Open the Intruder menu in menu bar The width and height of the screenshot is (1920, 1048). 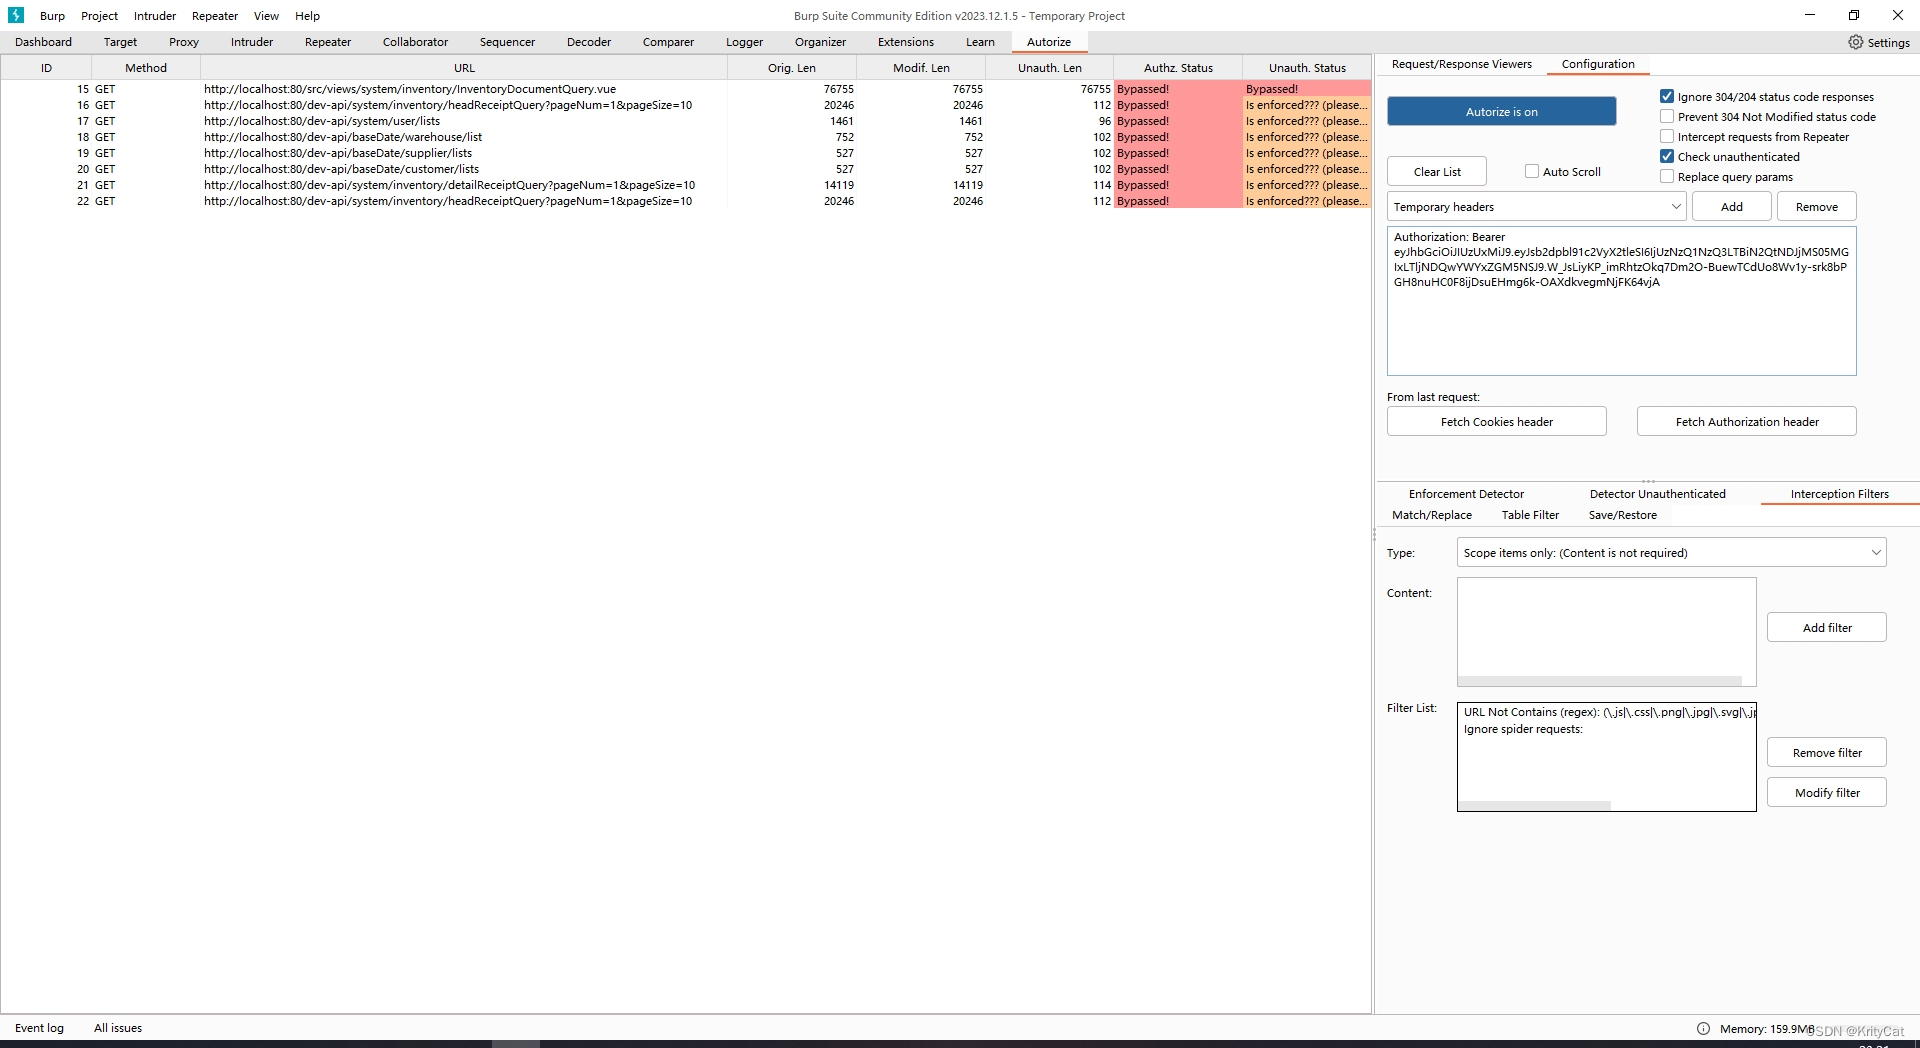point(155,16)
